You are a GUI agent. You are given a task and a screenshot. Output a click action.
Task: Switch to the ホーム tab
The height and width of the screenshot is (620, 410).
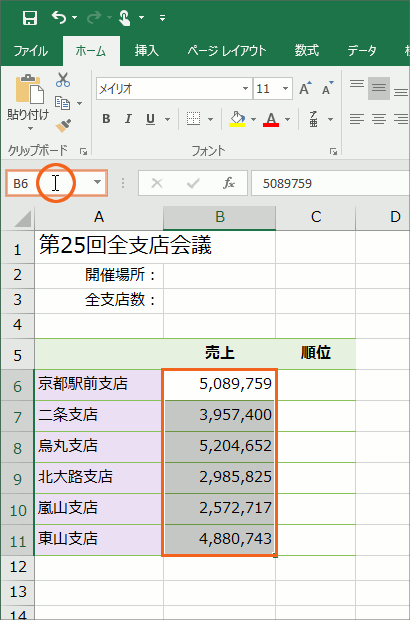click(91, 51)
